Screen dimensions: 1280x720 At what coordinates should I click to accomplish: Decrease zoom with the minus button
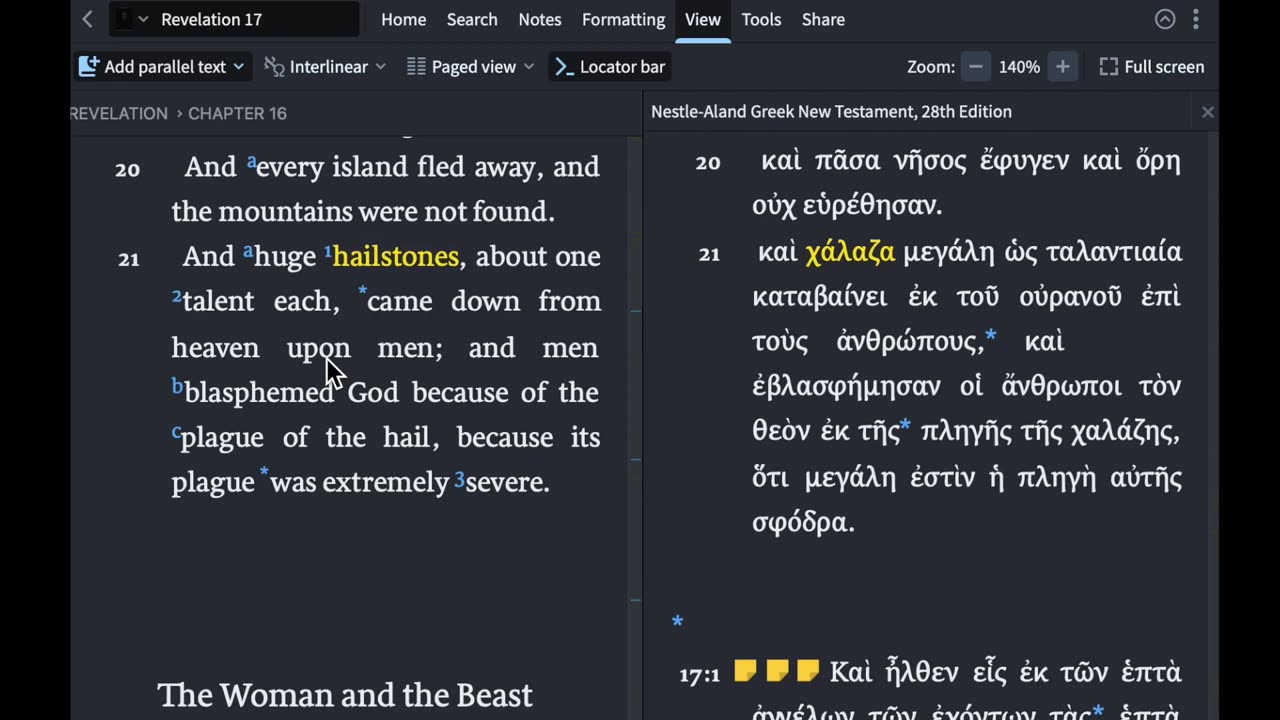pos(976,67)
